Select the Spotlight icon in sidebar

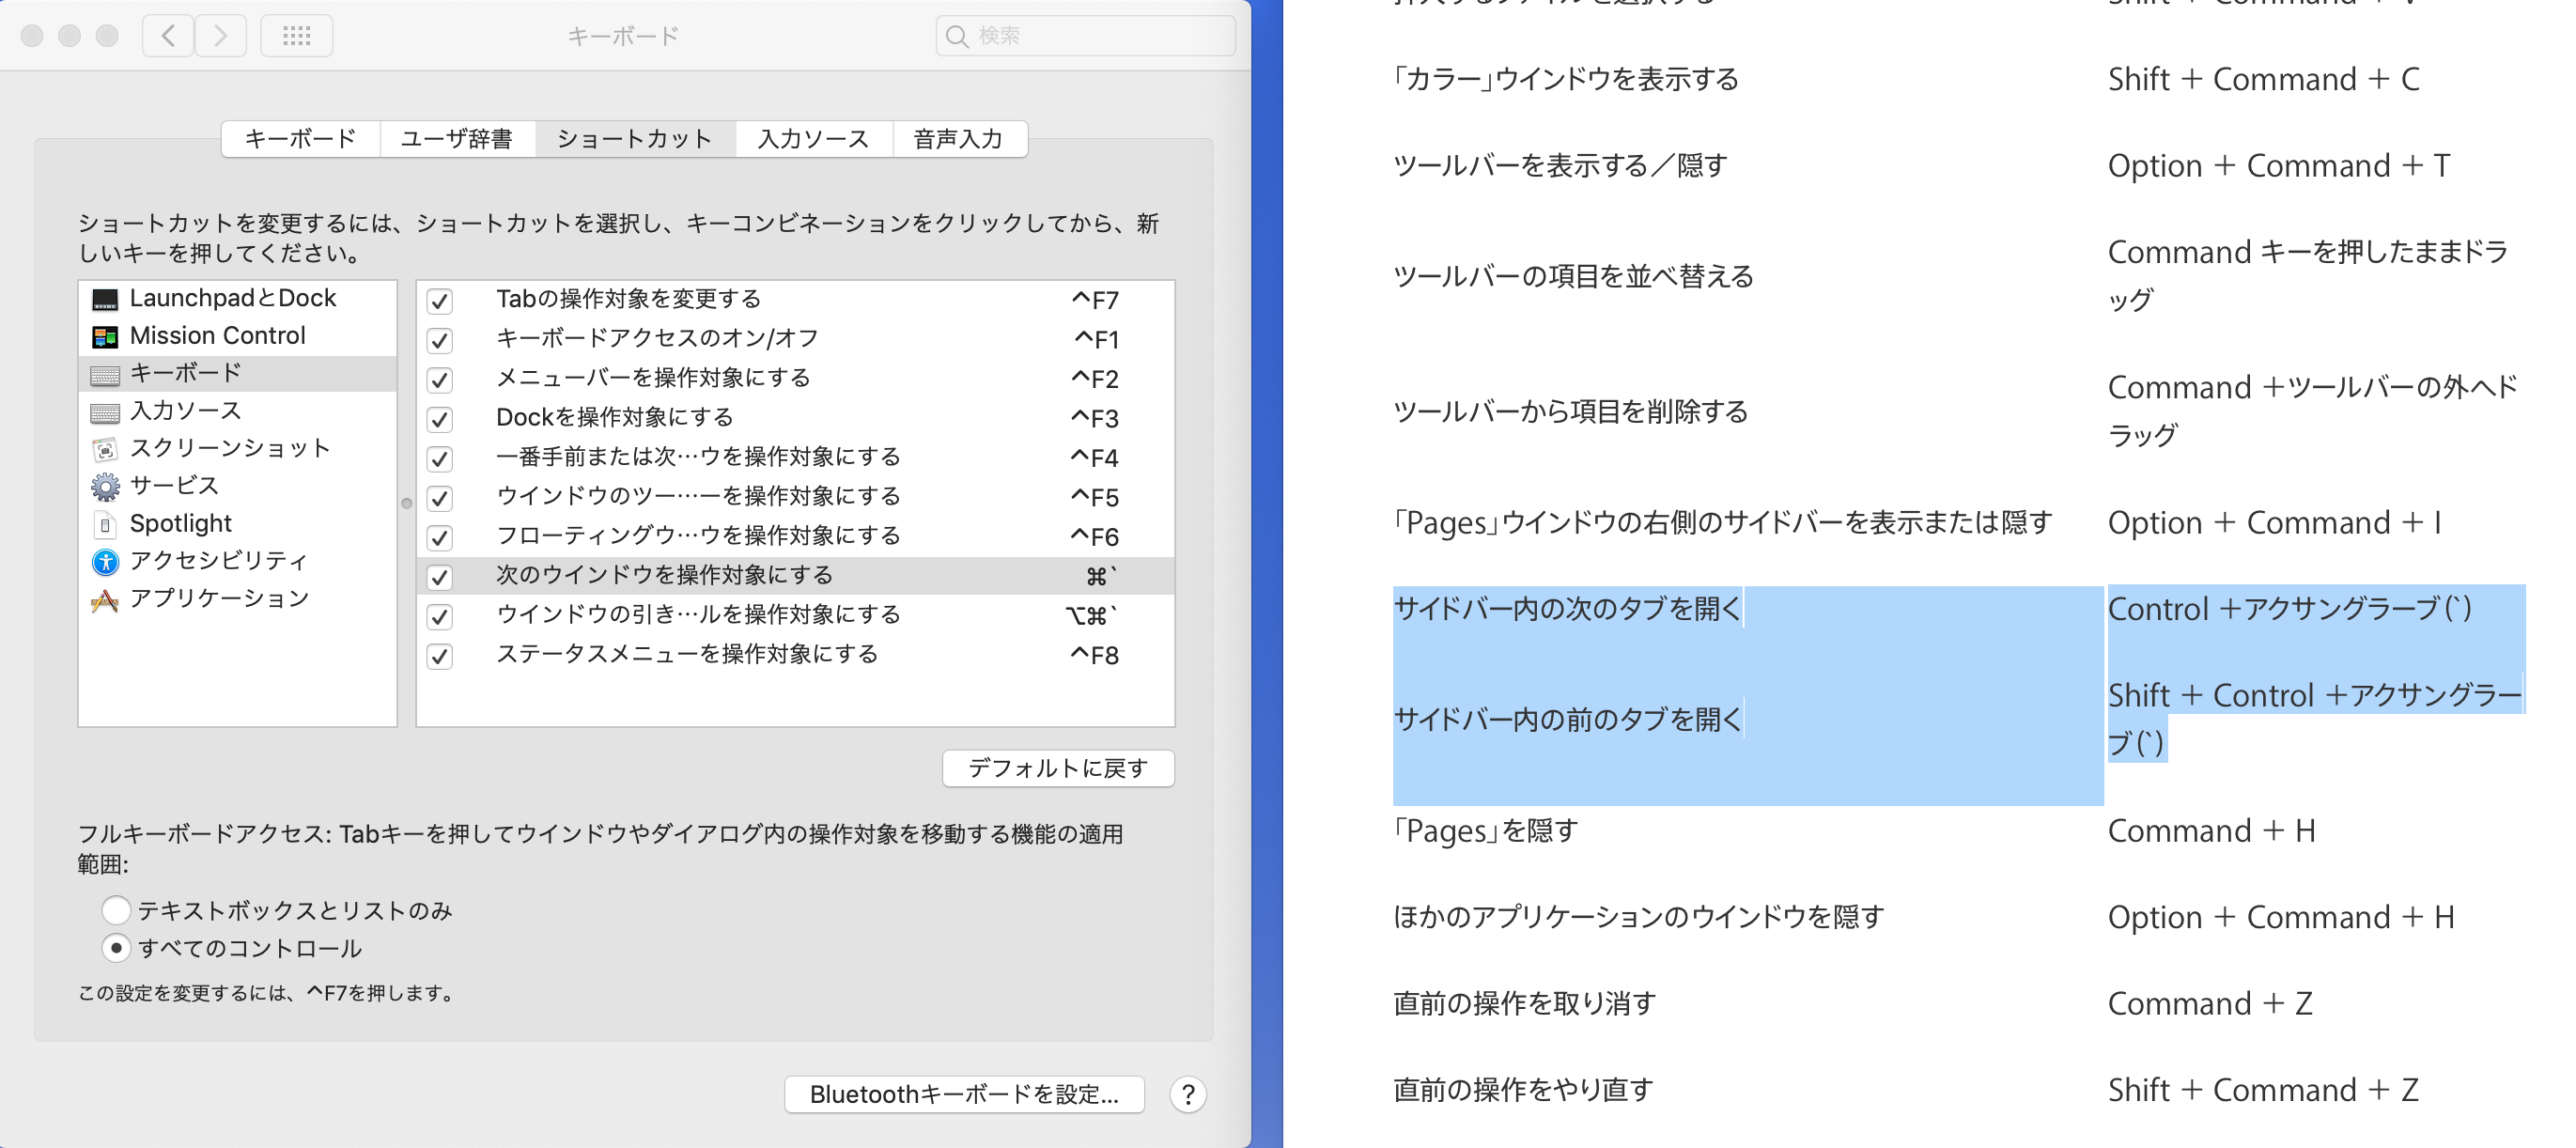click(105, 524)
